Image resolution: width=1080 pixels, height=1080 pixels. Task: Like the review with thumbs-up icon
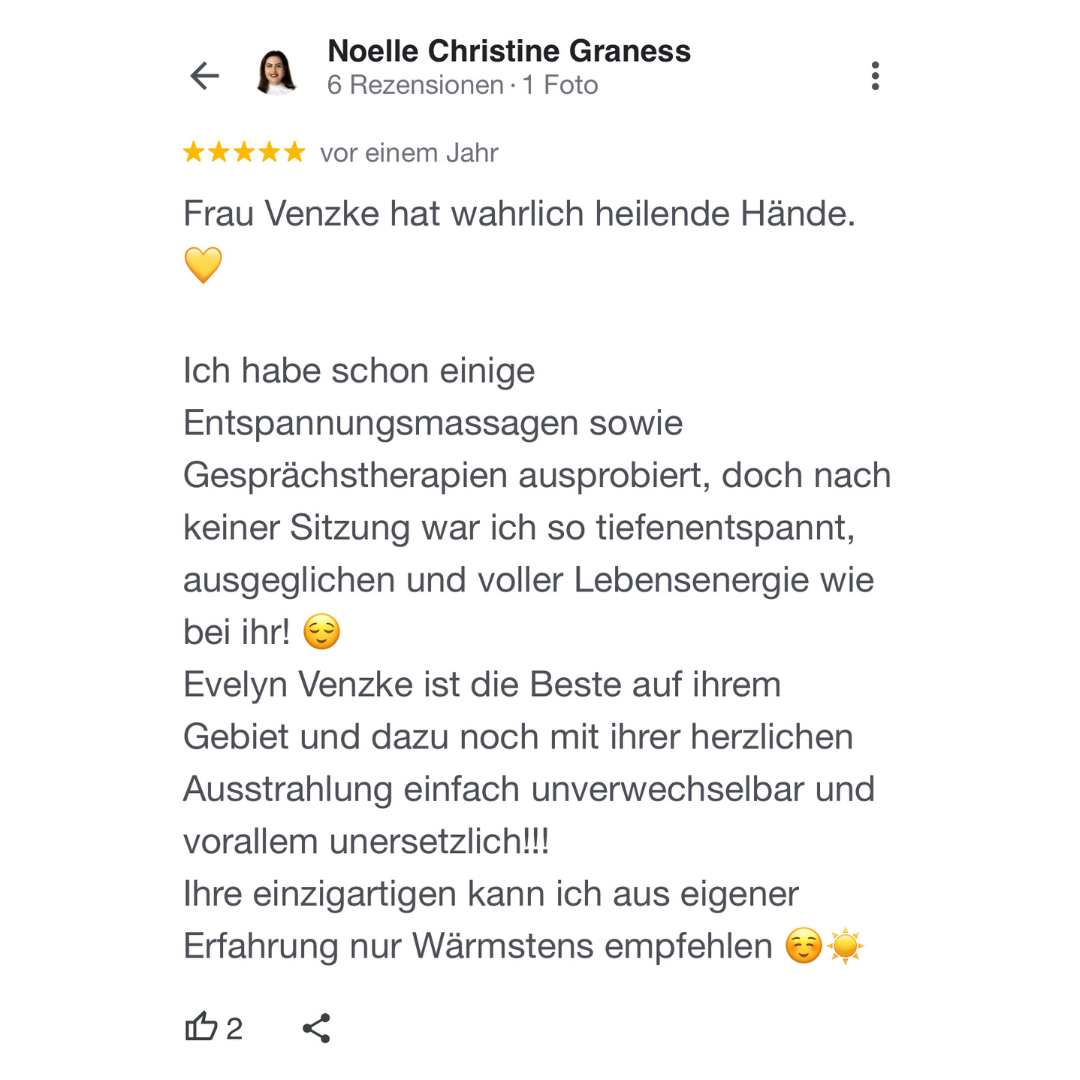tap(201, 1027)
